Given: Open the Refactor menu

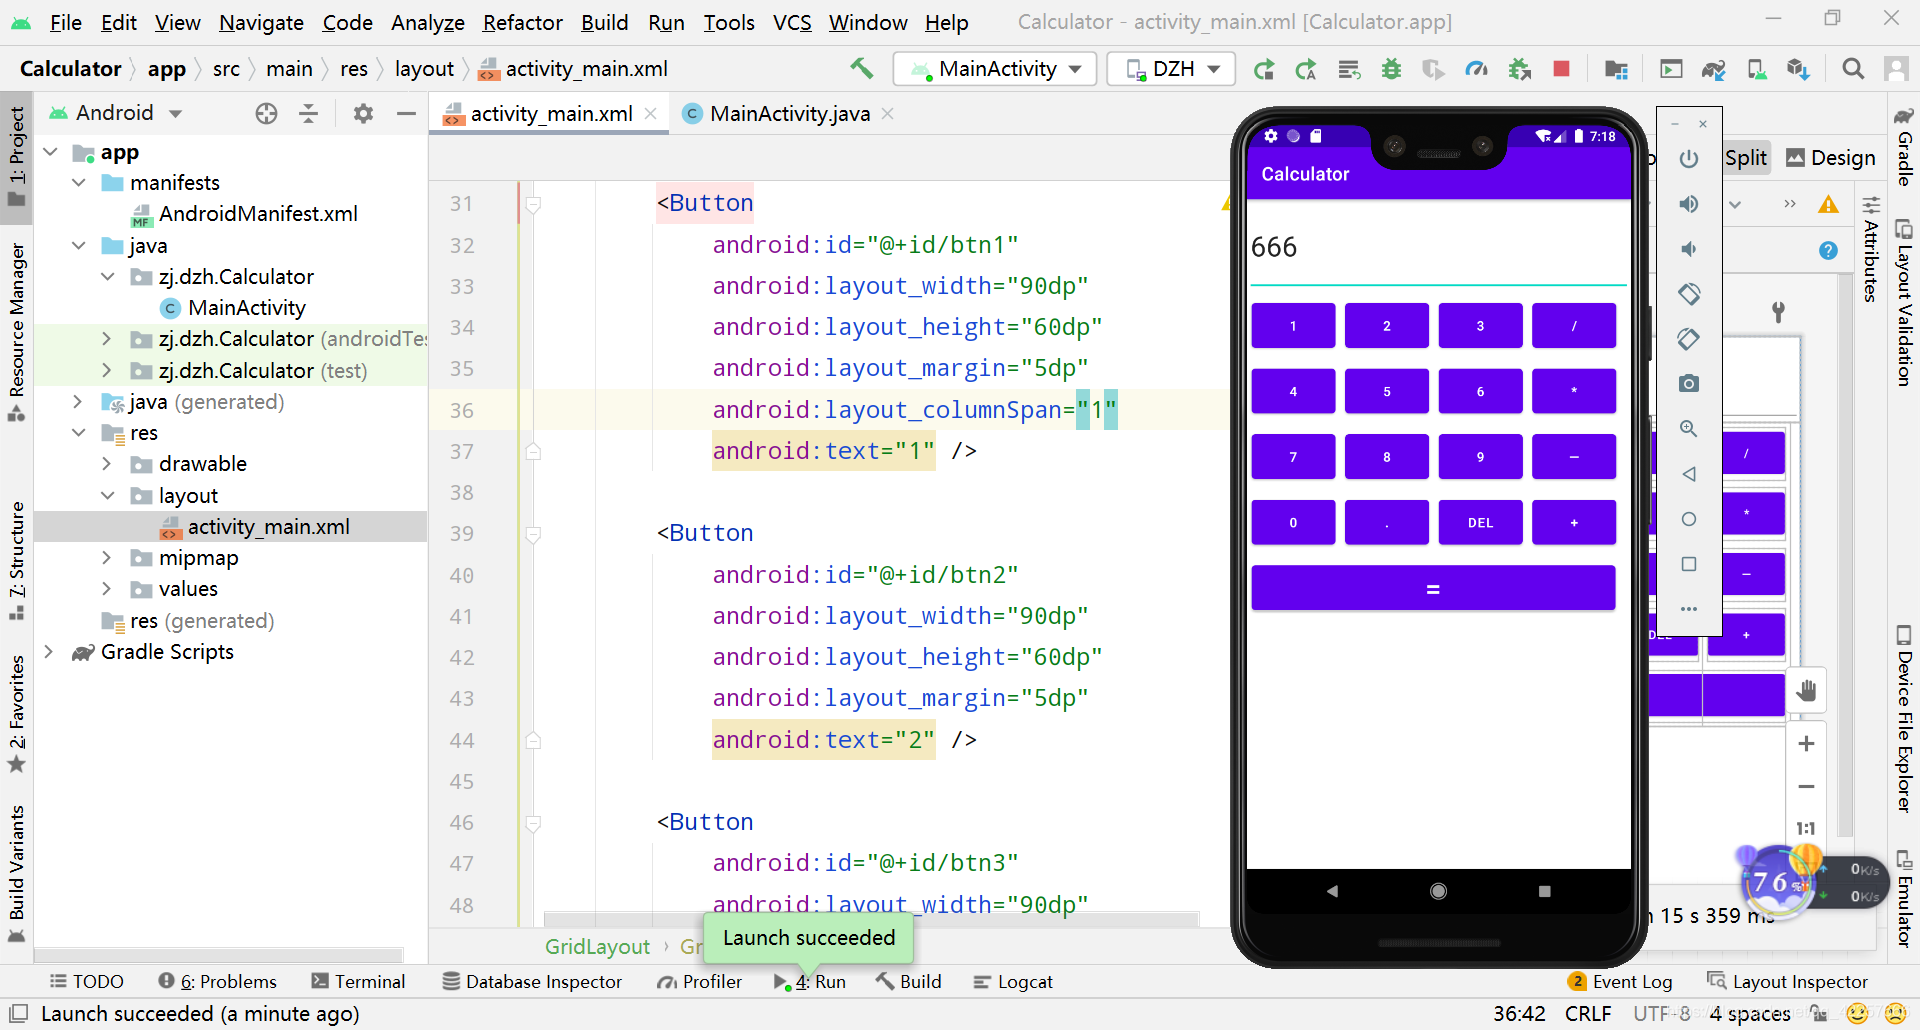Looking at the screenshot, I should pos(522,22).
